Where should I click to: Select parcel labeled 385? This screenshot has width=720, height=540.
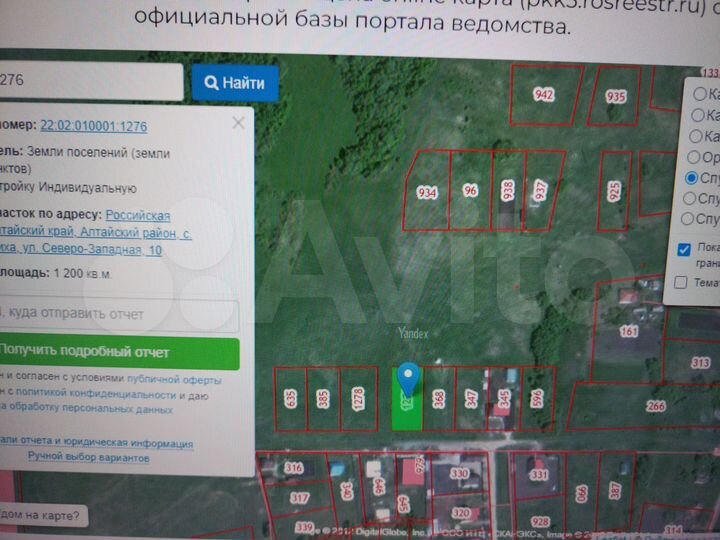coord(323,399)
